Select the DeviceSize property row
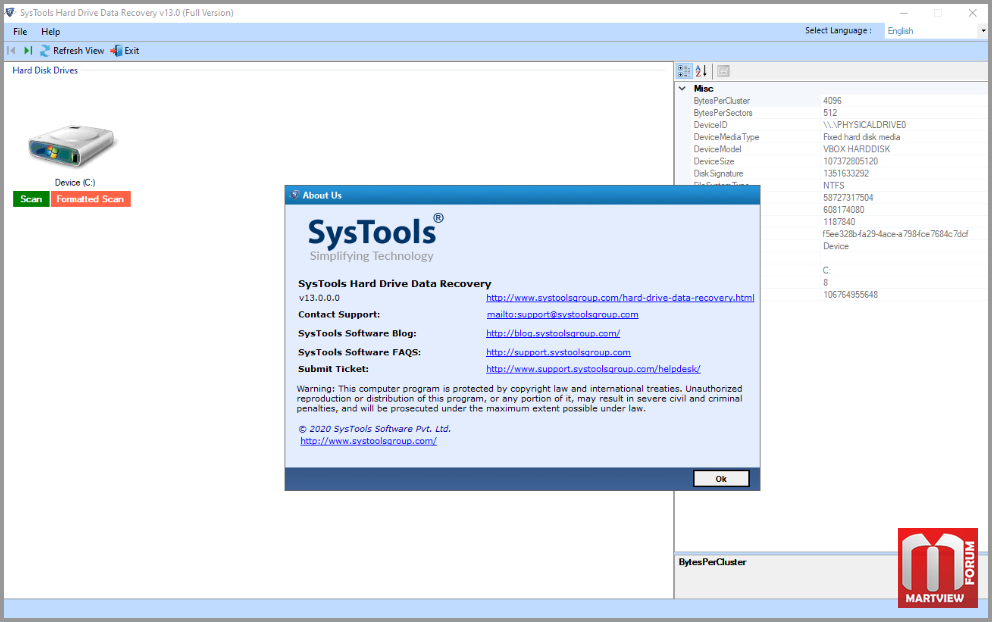The width and height of the screenshot is (992, 622). click(832, 161)
